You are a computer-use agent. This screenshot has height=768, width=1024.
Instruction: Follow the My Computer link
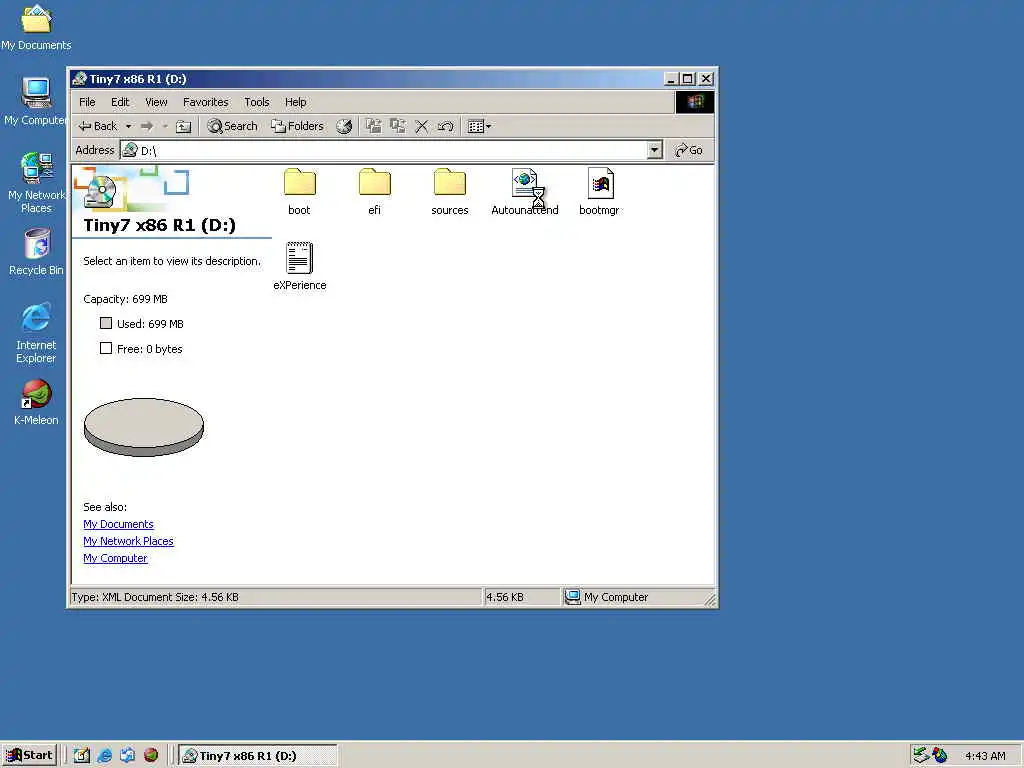click(x=115, y=558)
